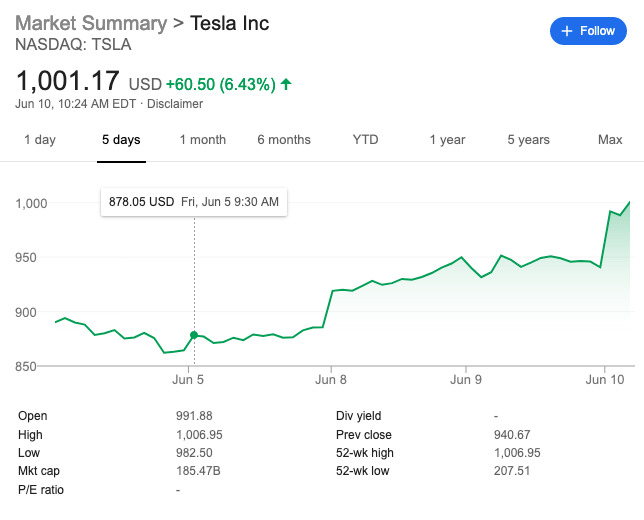Show the 1 month range

(203, 140)
